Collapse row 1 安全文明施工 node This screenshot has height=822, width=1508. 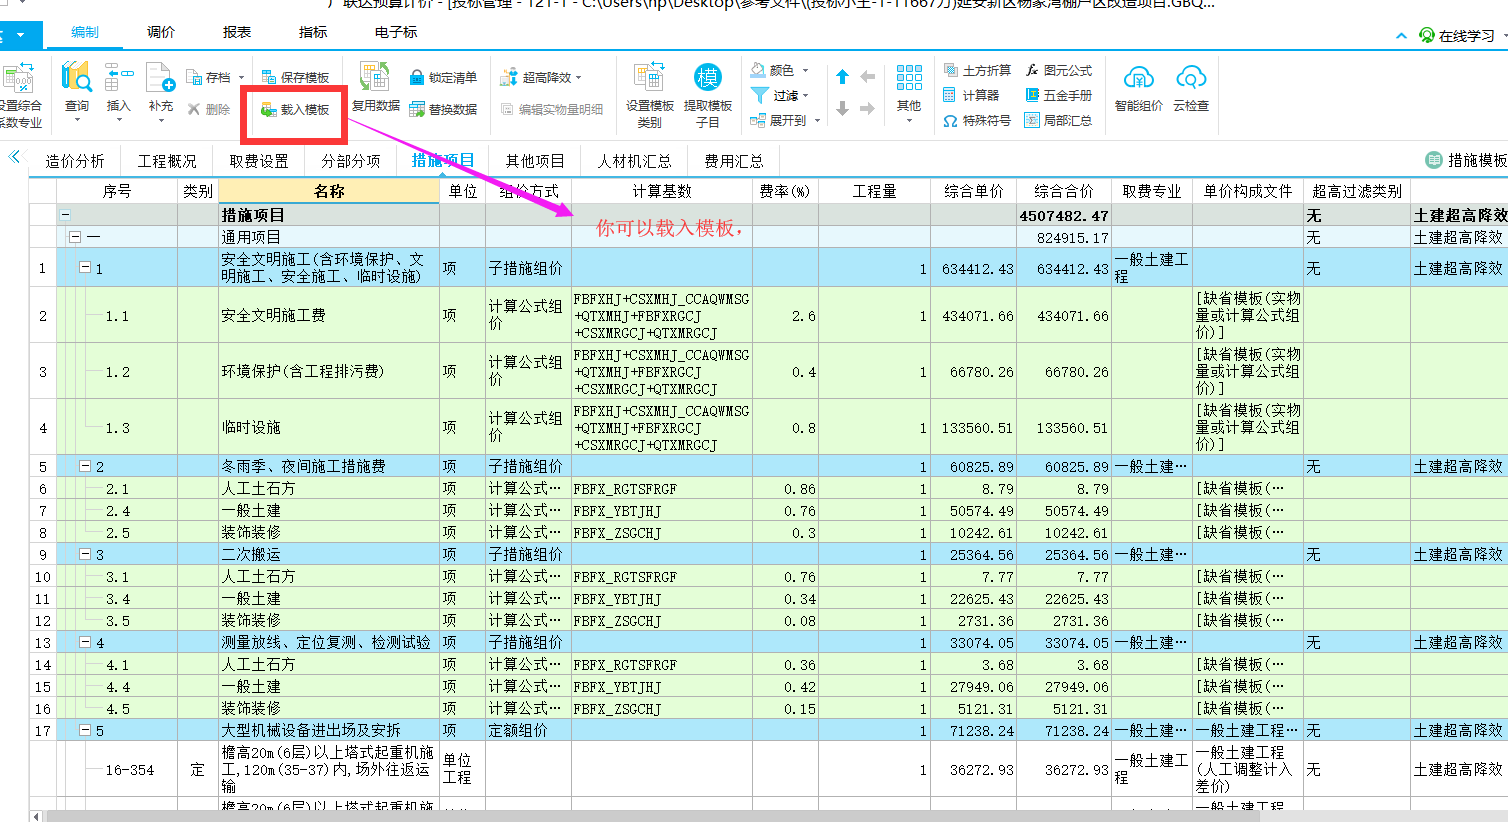coord(85,268)
